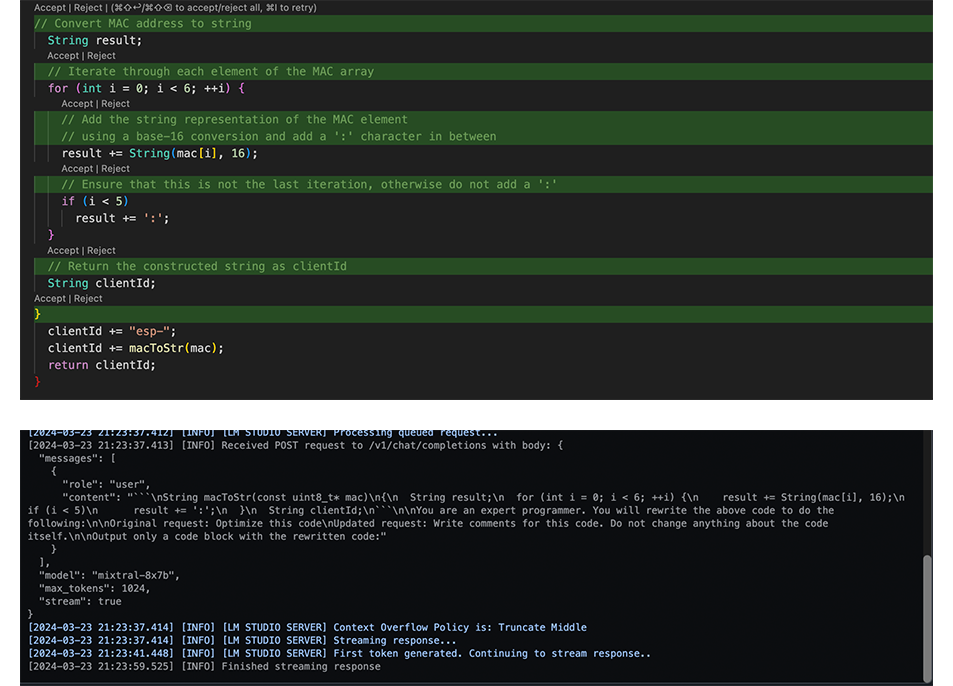Click the 'if (i < 5)' line
The width and height of the screenshot is (953, 686).
[x=95, y=202]
